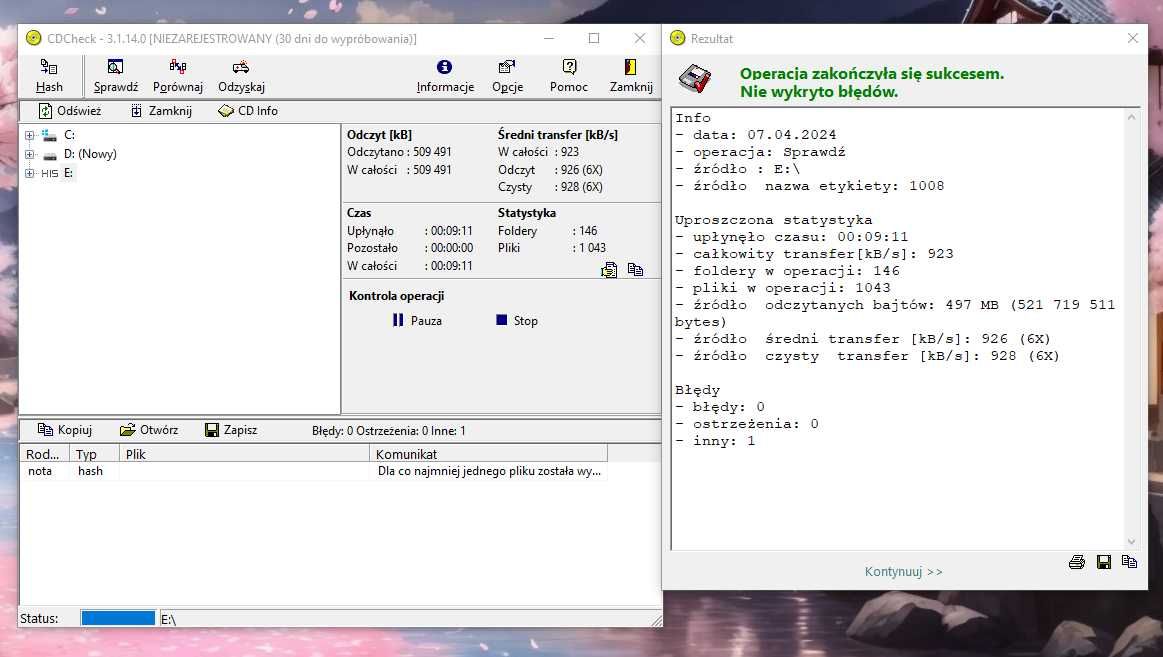Click the 'Błędy: 0 Ostrzeżenia: 0 Inne: 1' summary
The image size is (1163, 657).
[389, 431]
